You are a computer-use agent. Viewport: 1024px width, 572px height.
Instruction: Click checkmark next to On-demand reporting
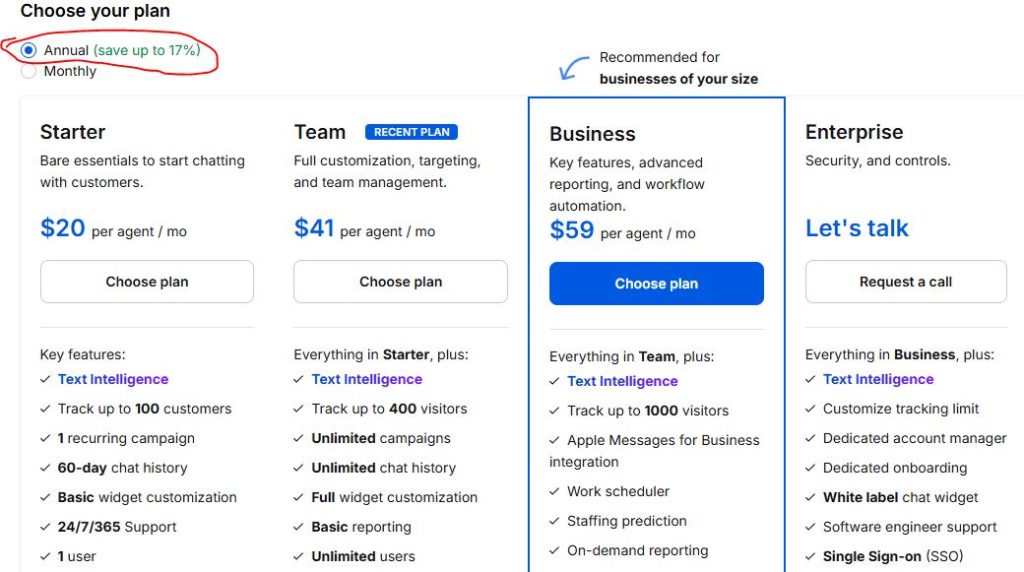[554, 550]
